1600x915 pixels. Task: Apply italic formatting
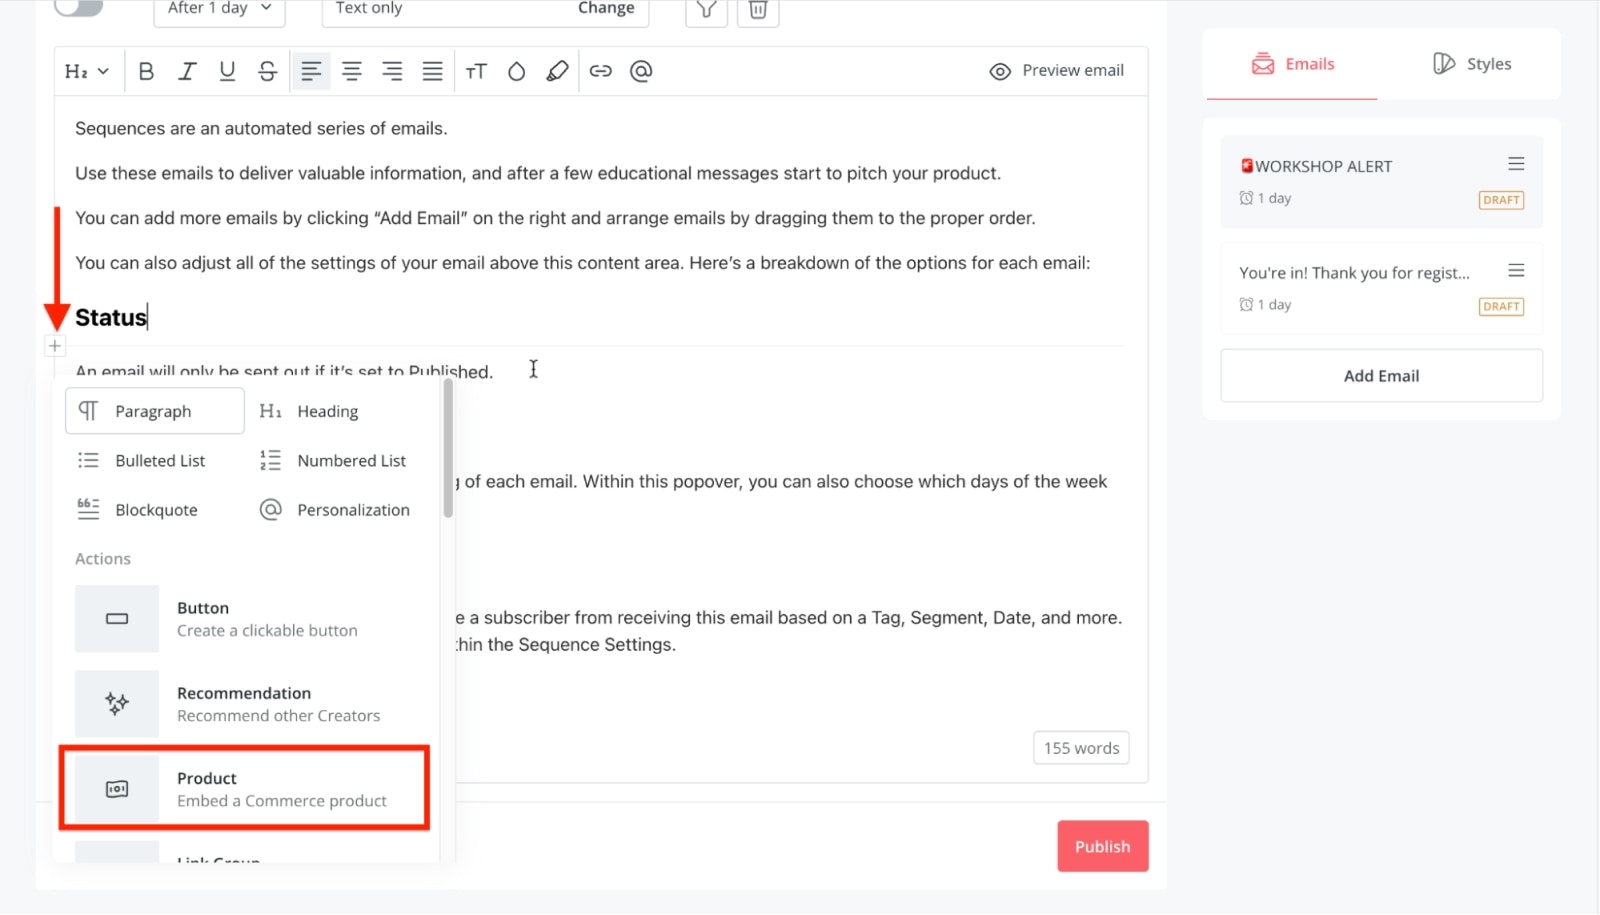[187, 71]
